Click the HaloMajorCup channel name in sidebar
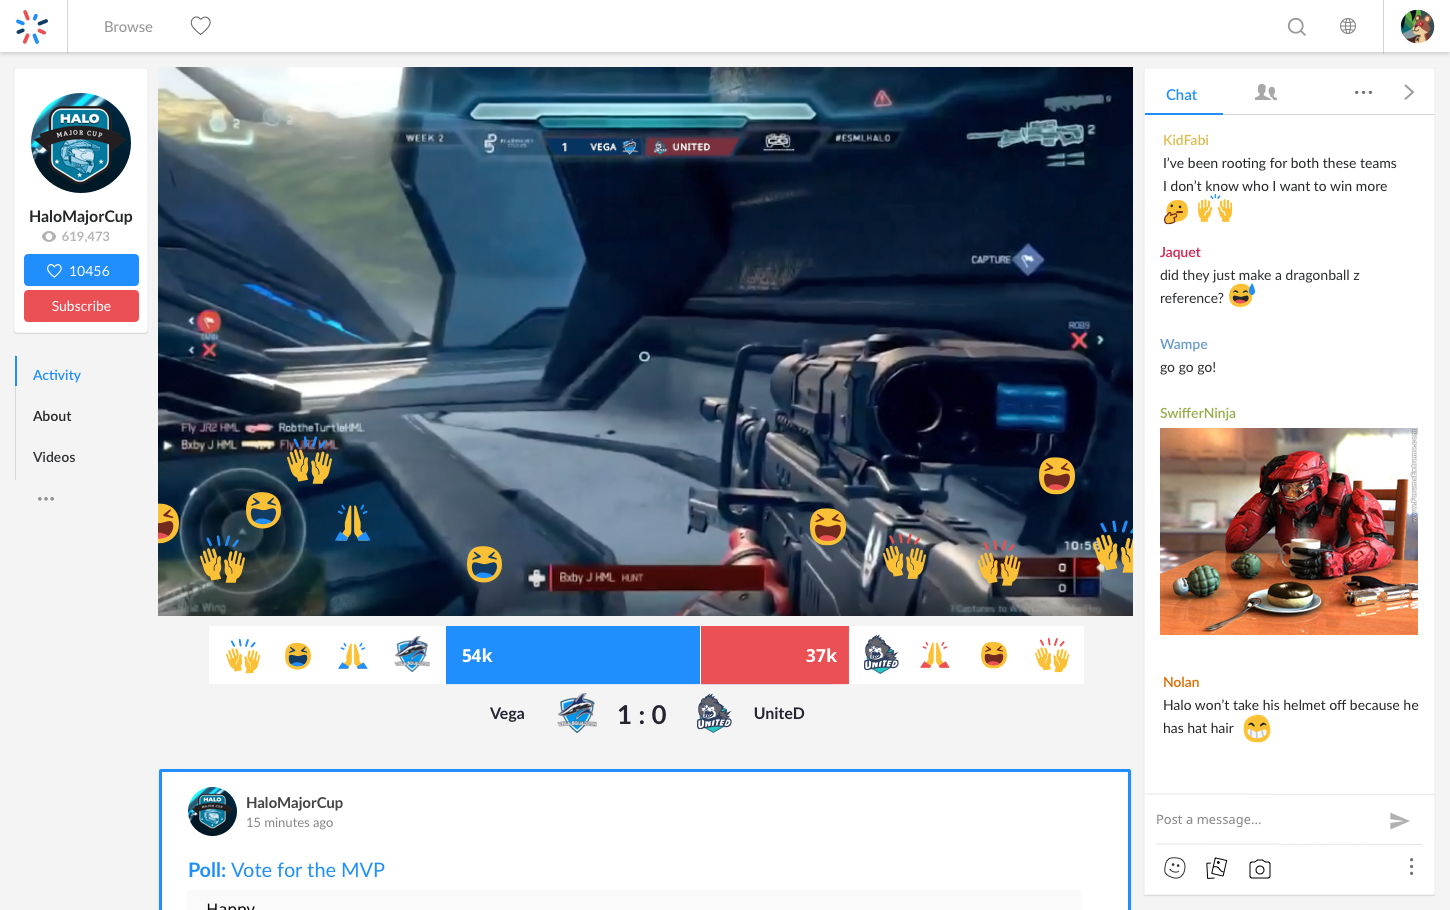Image resolution: width=1450 pixels, height=910 pixels. coord(81,216)
